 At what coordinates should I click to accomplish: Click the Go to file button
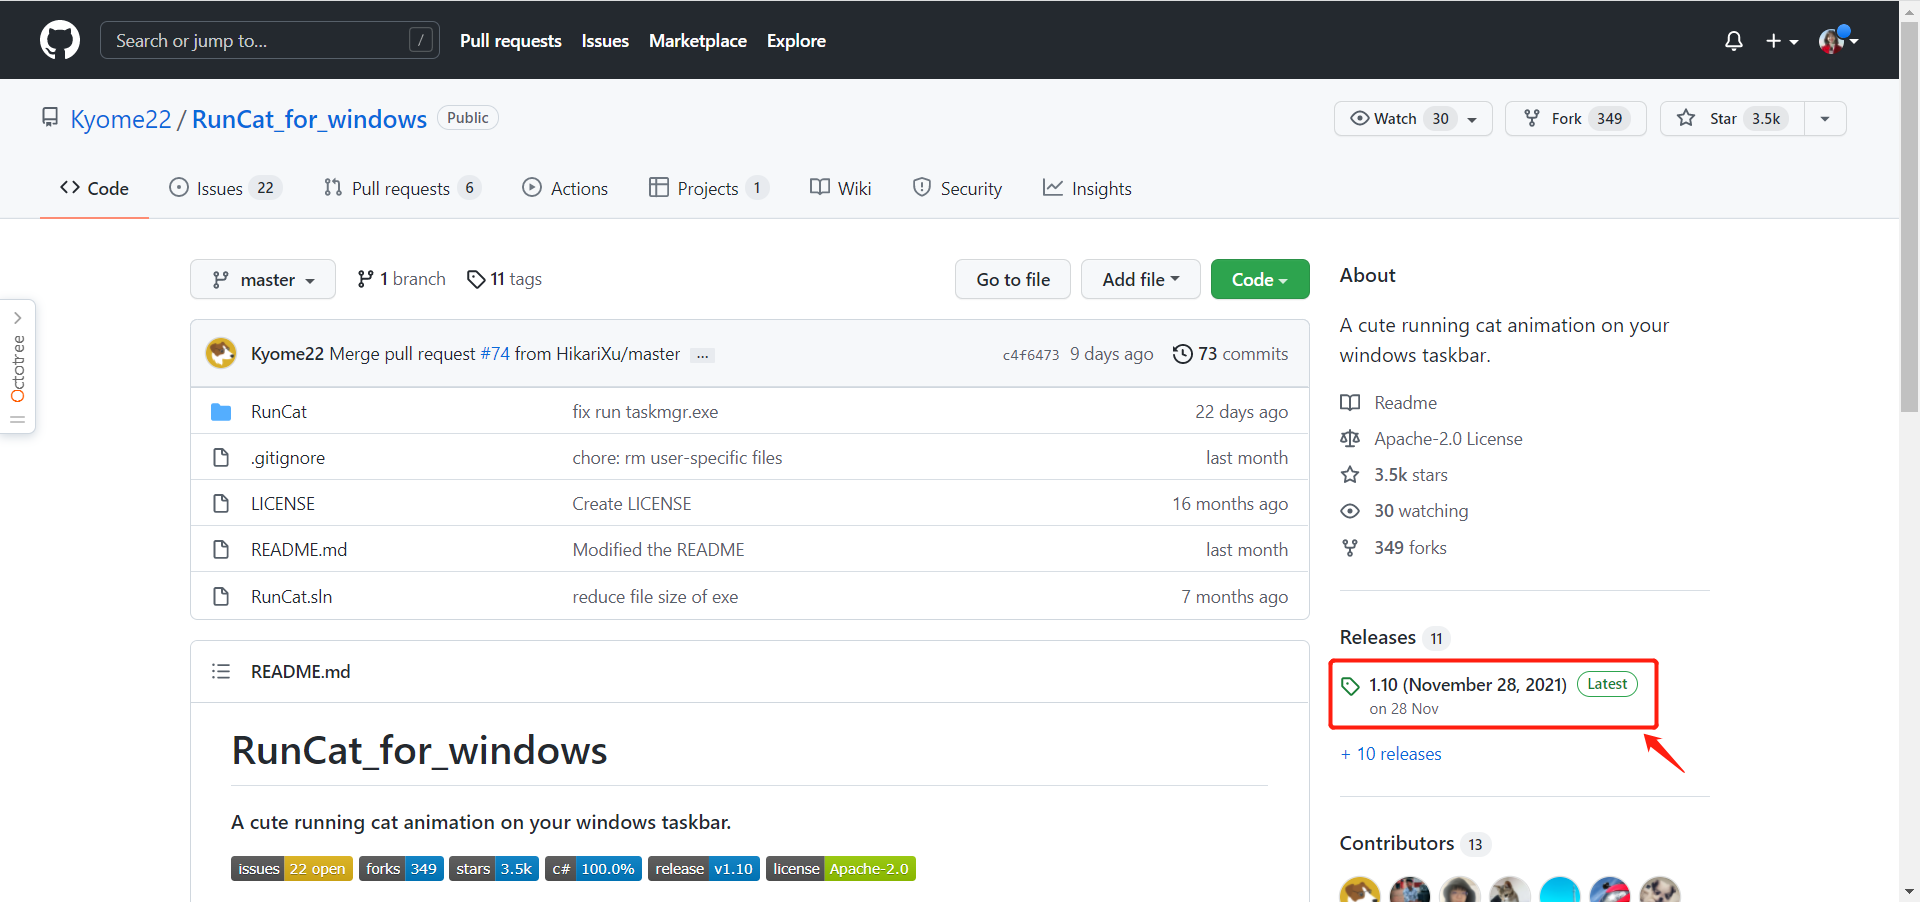[1013, 279]
